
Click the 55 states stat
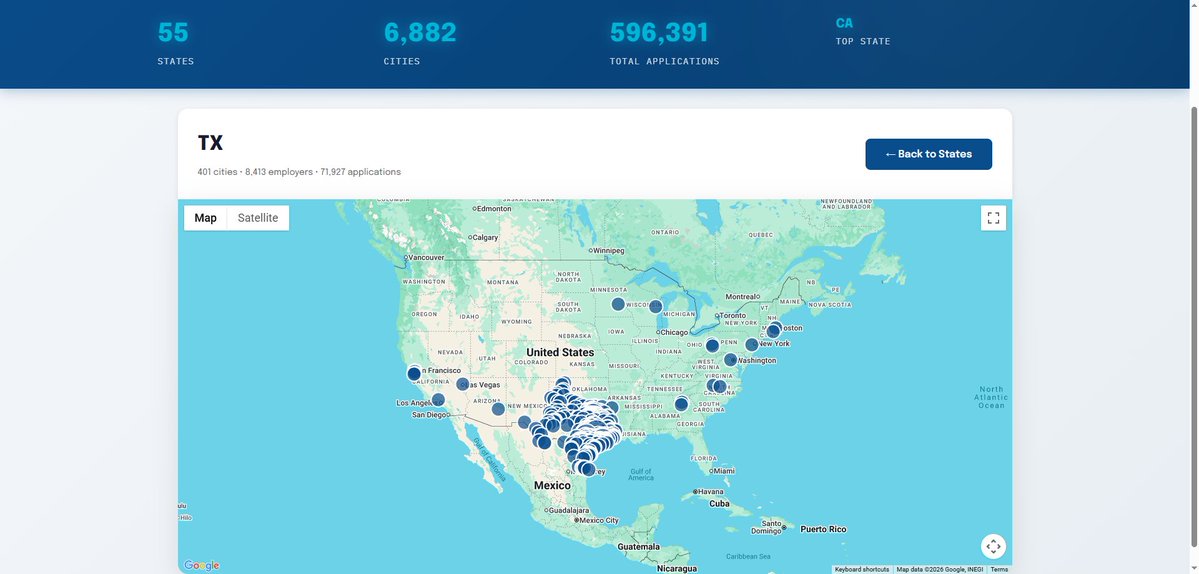point(173,33)
